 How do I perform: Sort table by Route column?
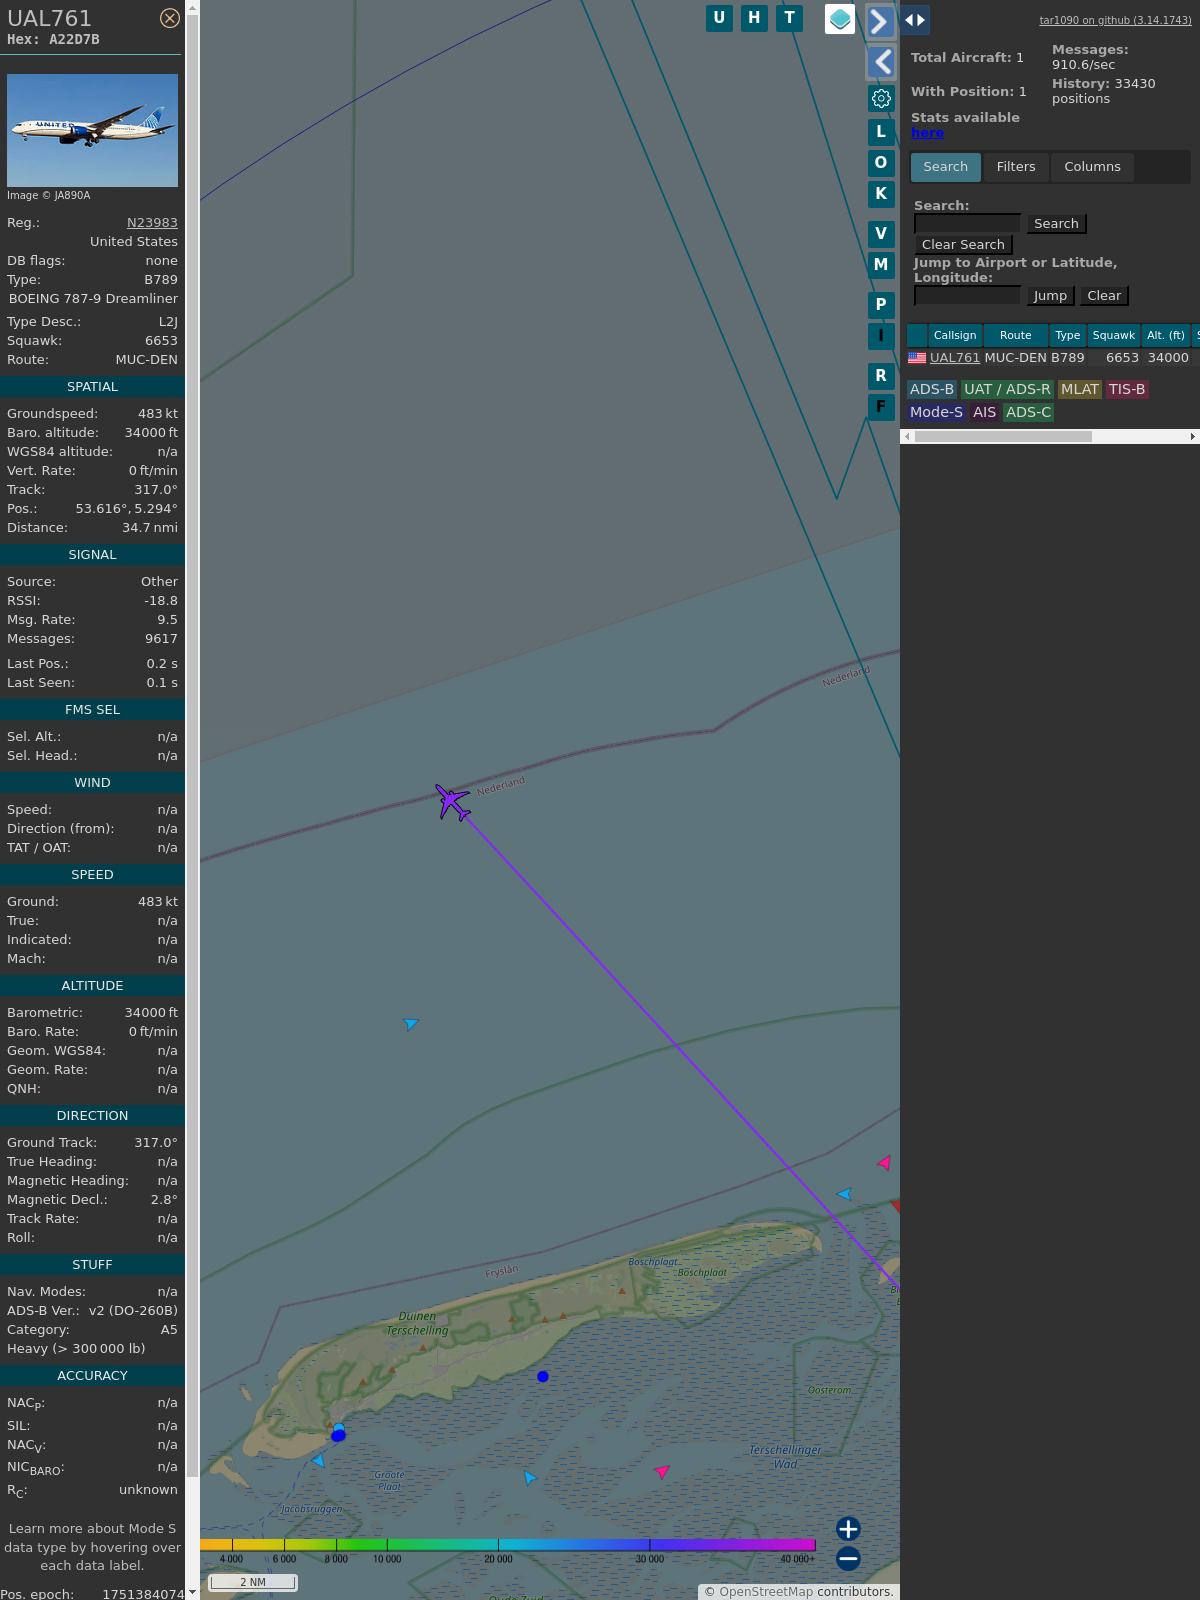pos(1015,336)
